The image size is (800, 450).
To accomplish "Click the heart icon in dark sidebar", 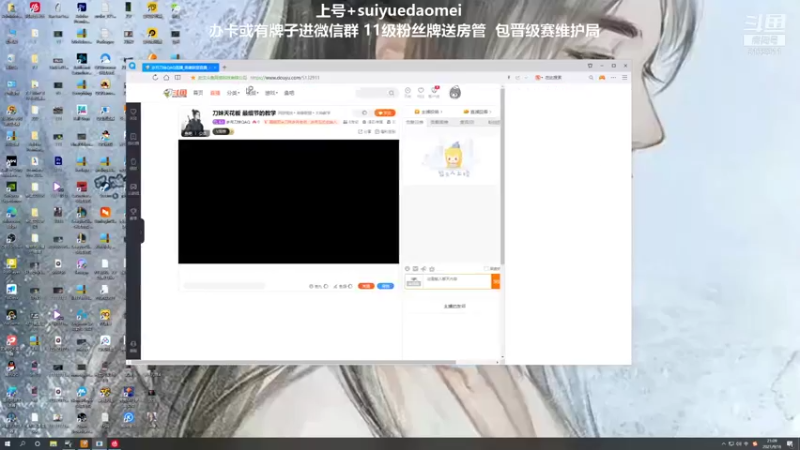I will pos(133,114).
